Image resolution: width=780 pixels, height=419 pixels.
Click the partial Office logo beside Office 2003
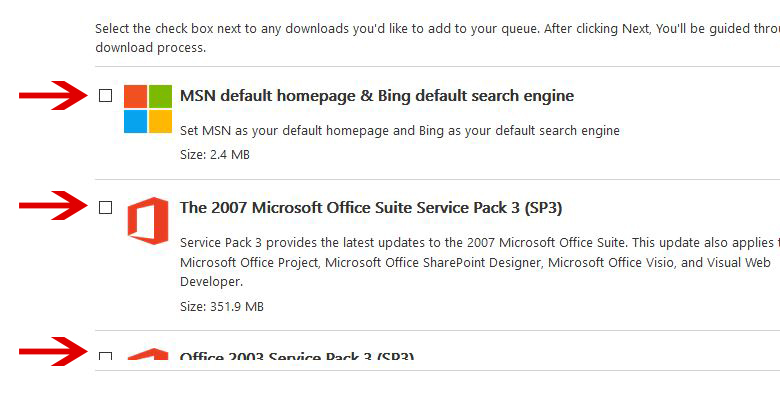148,357
